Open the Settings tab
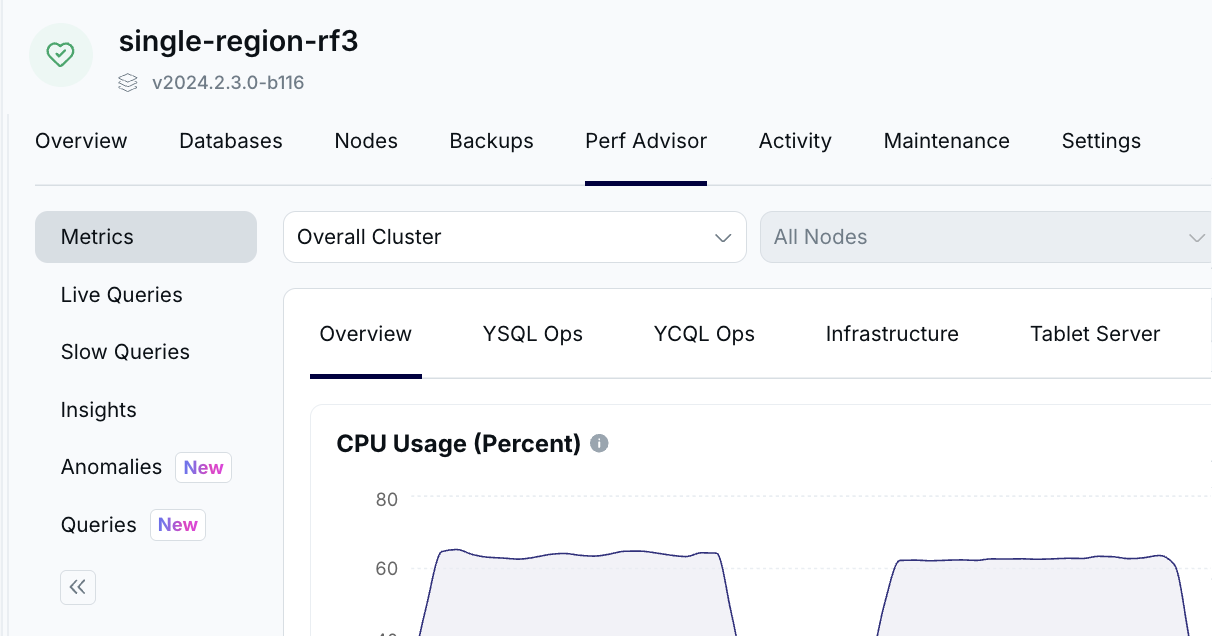 (x=1101, y=141)
